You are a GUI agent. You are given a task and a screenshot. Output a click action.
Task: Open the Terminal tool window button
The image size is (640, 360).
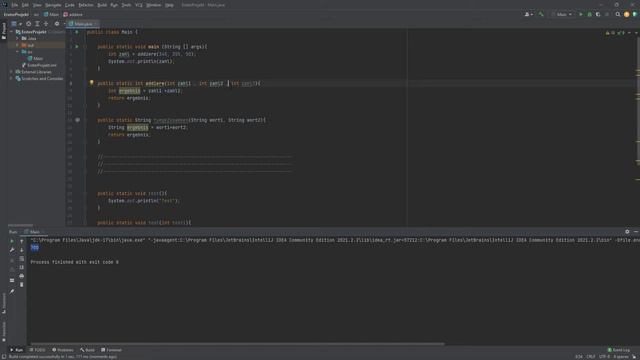[111, 350]
